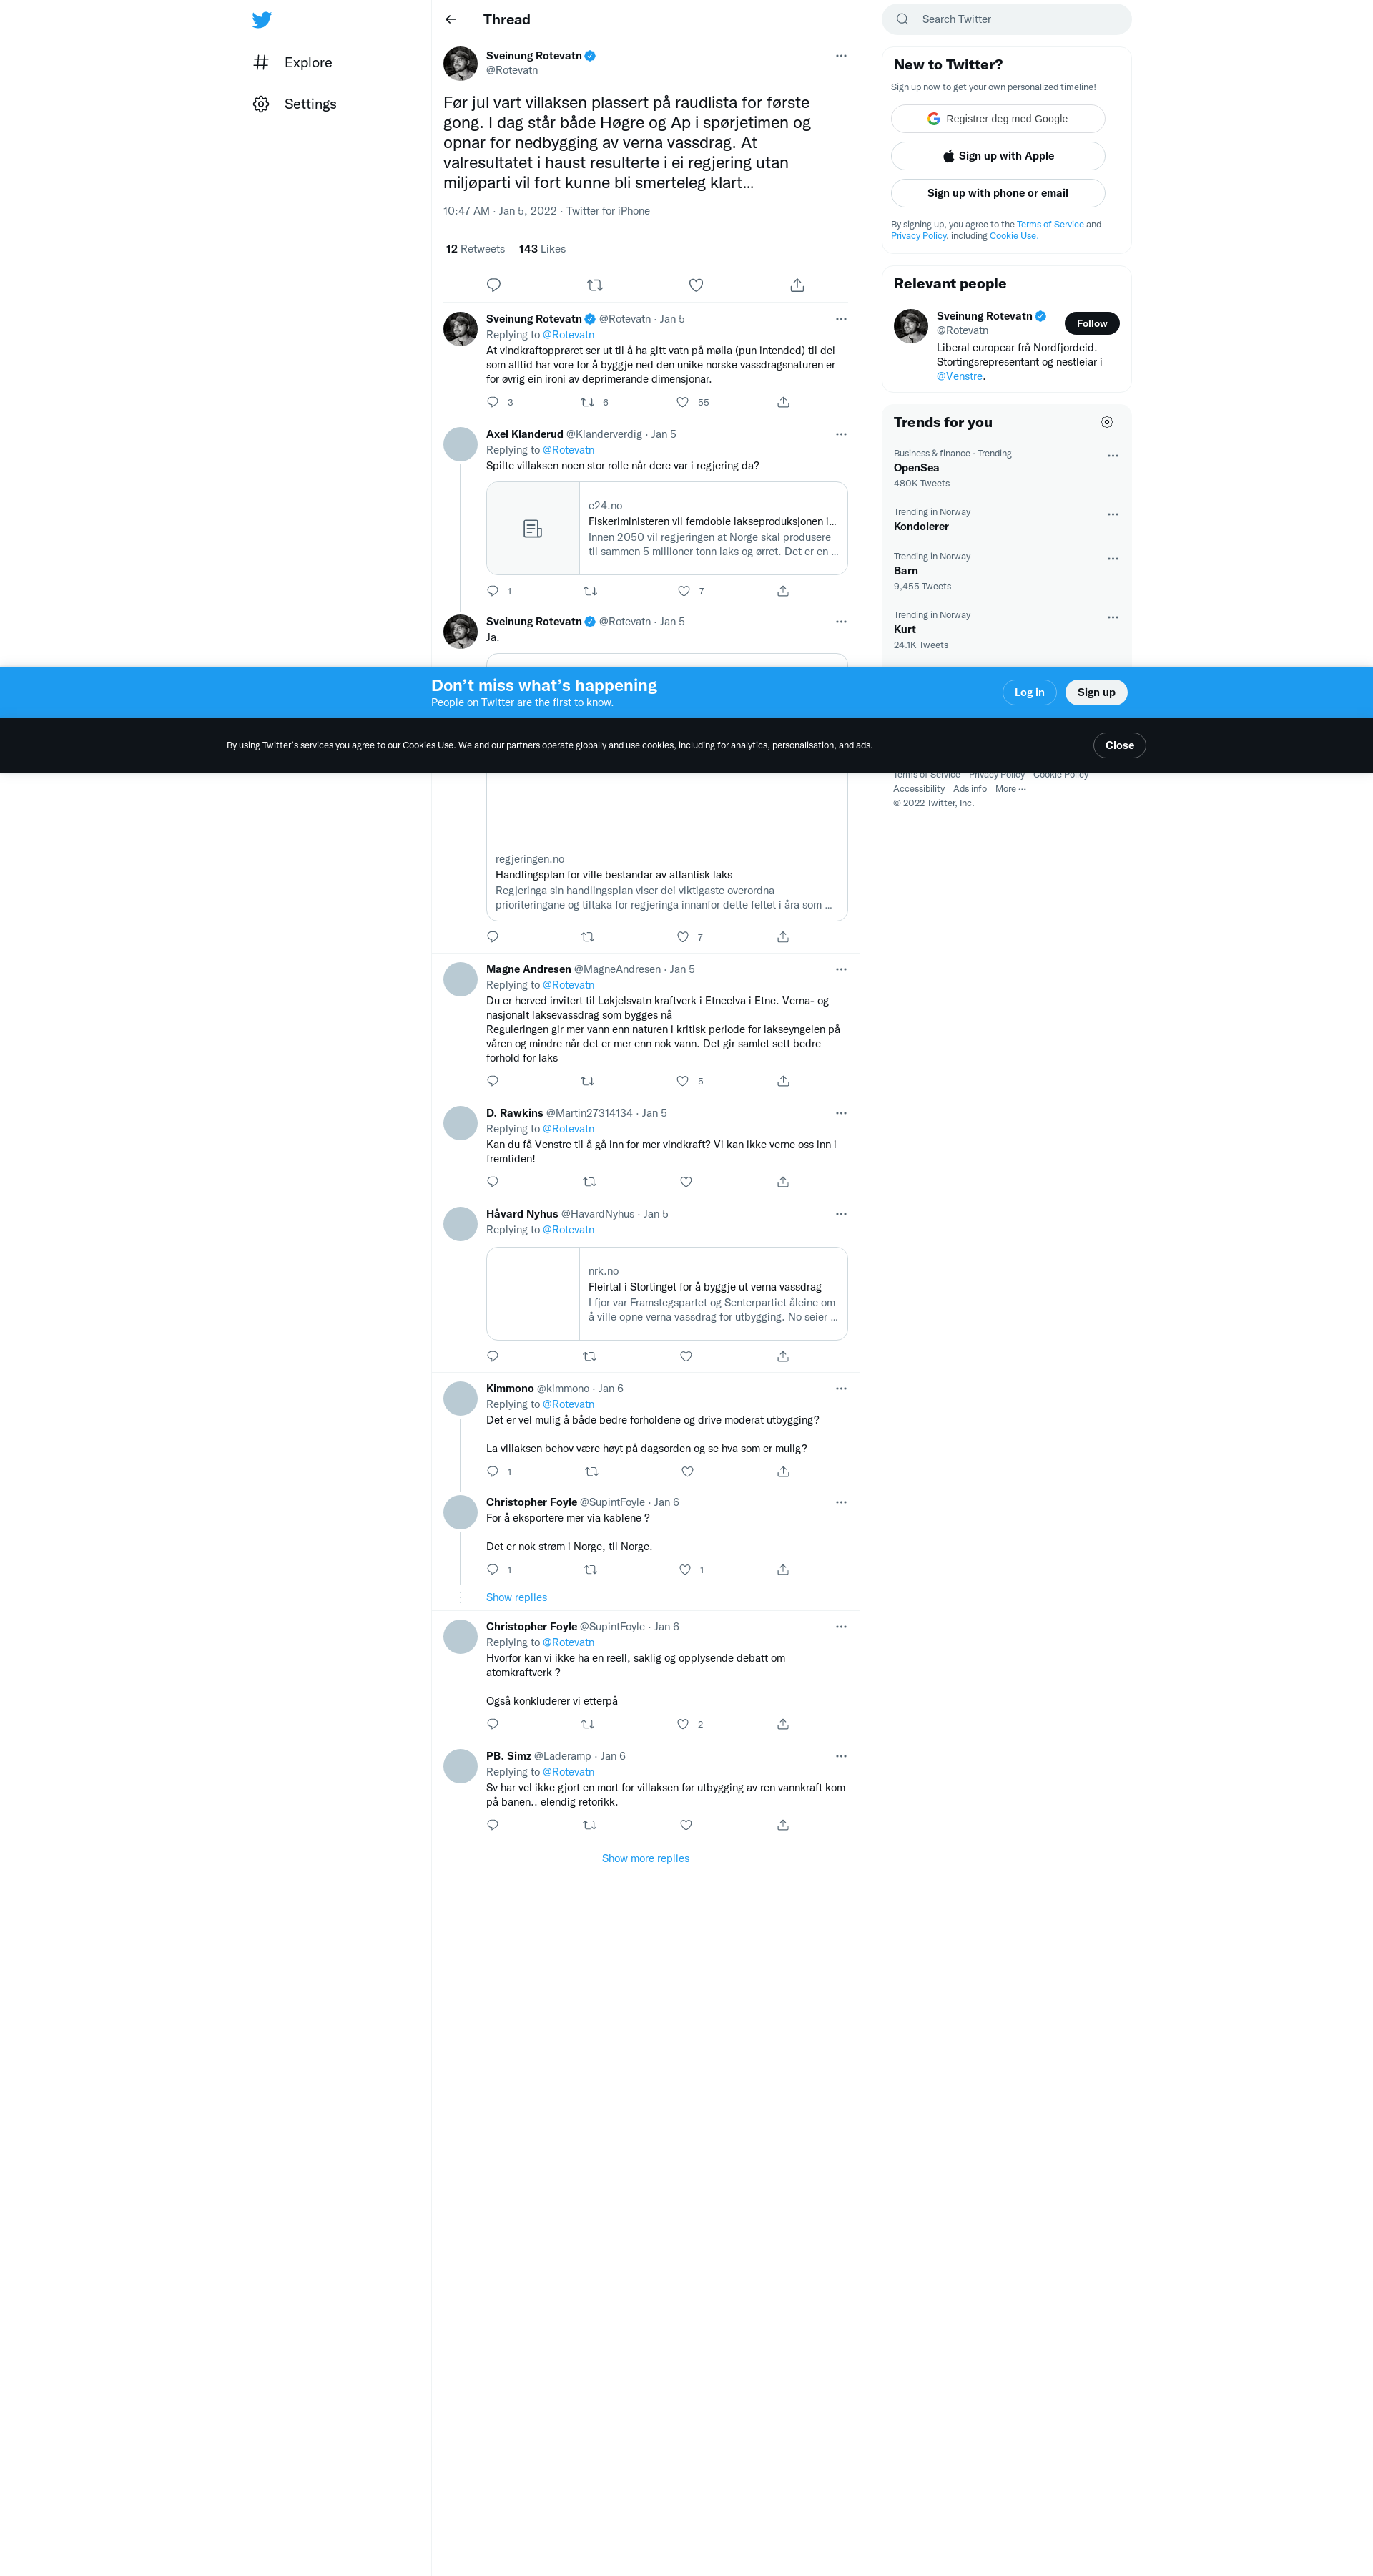Screen dimensions: 1373x2576
Task: Retweet D. Rawkins' reply
Action: click(x=589, y=1182)
